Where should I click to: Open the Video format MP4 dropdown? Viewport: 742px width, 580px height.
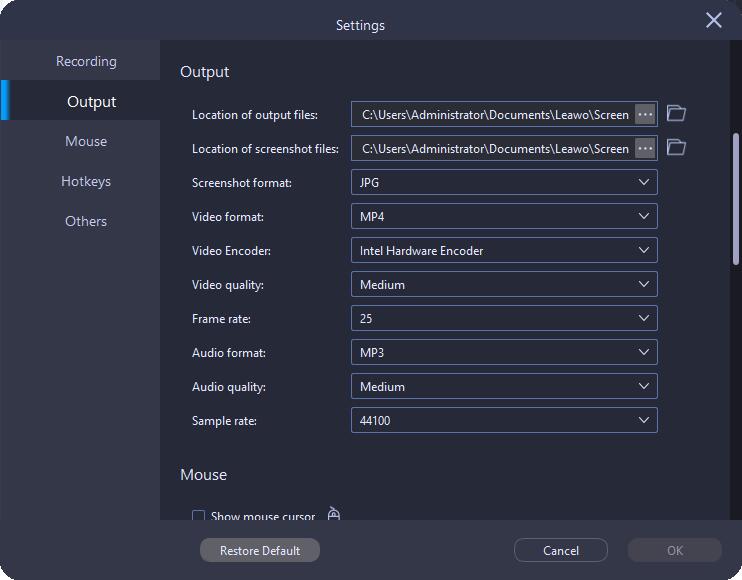504,217
